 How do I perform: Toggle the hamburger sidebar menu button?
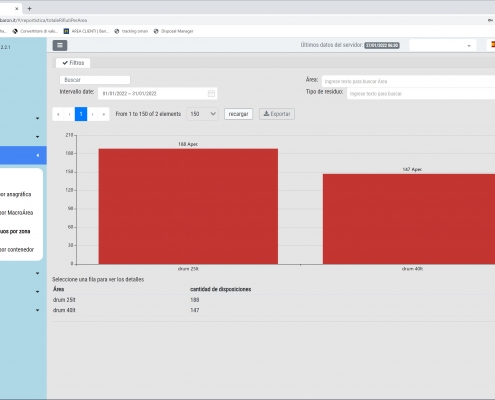(x=60, y=45)
